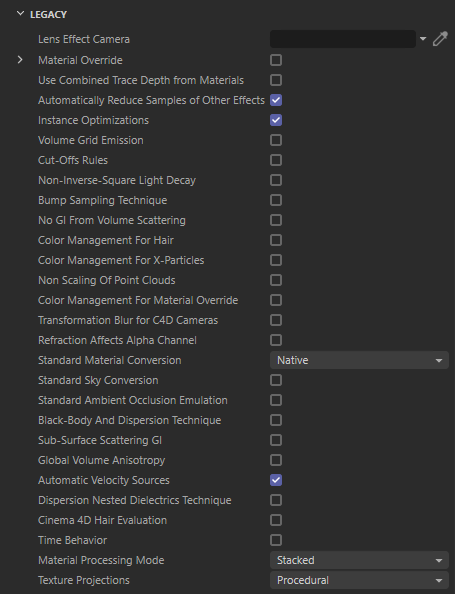
Task: Enable Standard Sky Conversion
Action: tap(276, 380)
